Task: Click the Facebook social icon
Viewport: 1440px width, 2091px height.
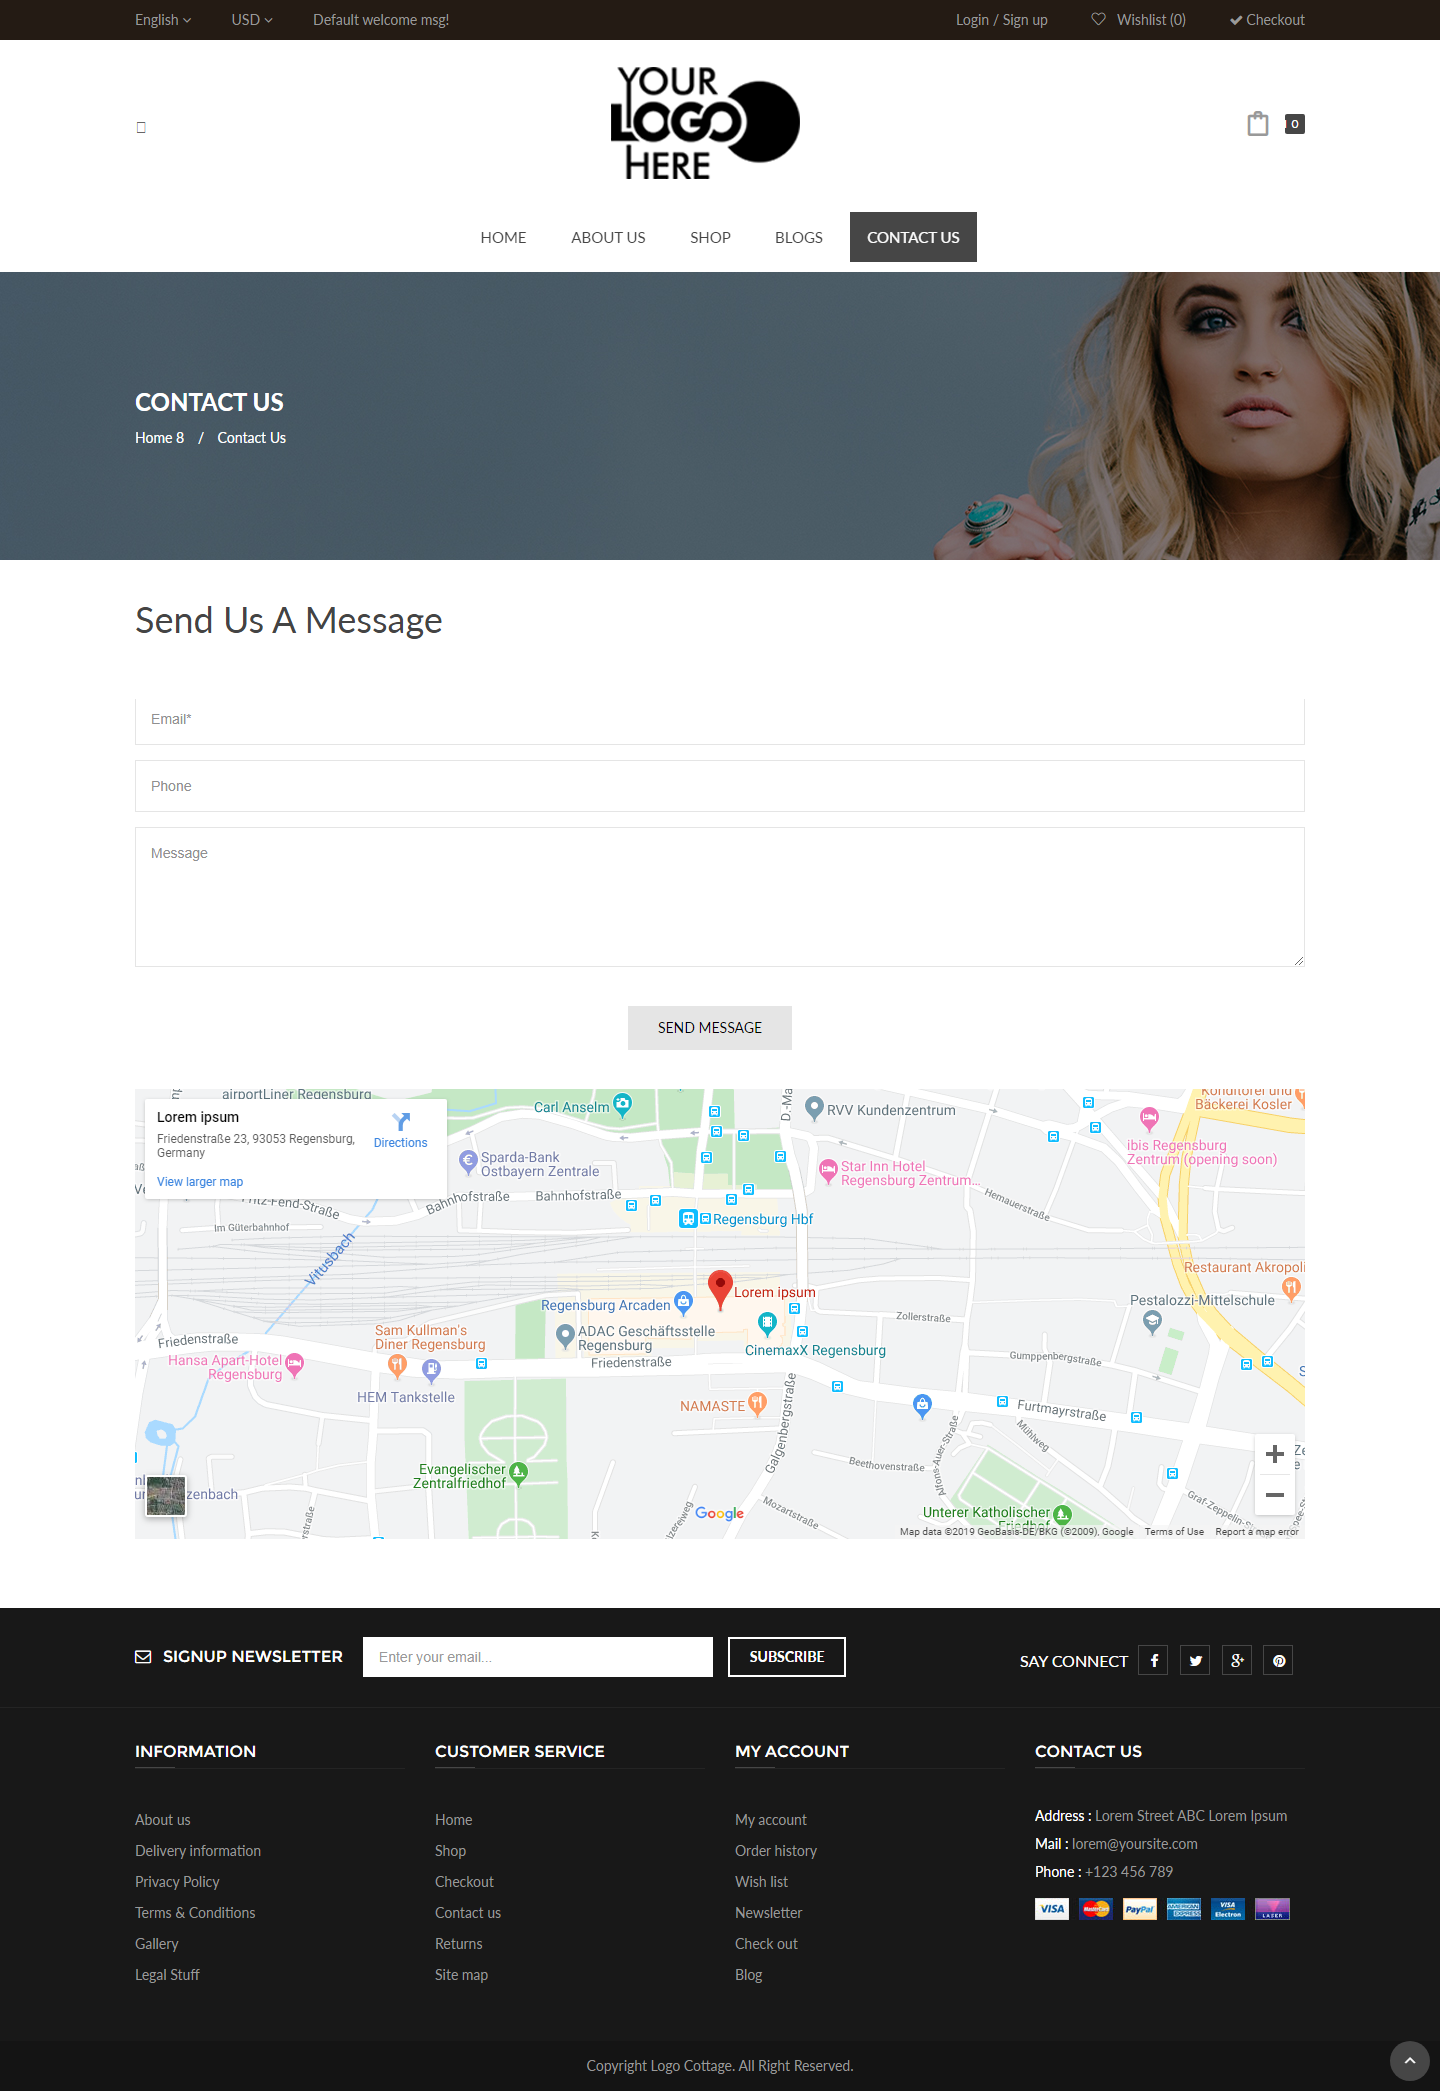Action: tap(1153, 1660)
